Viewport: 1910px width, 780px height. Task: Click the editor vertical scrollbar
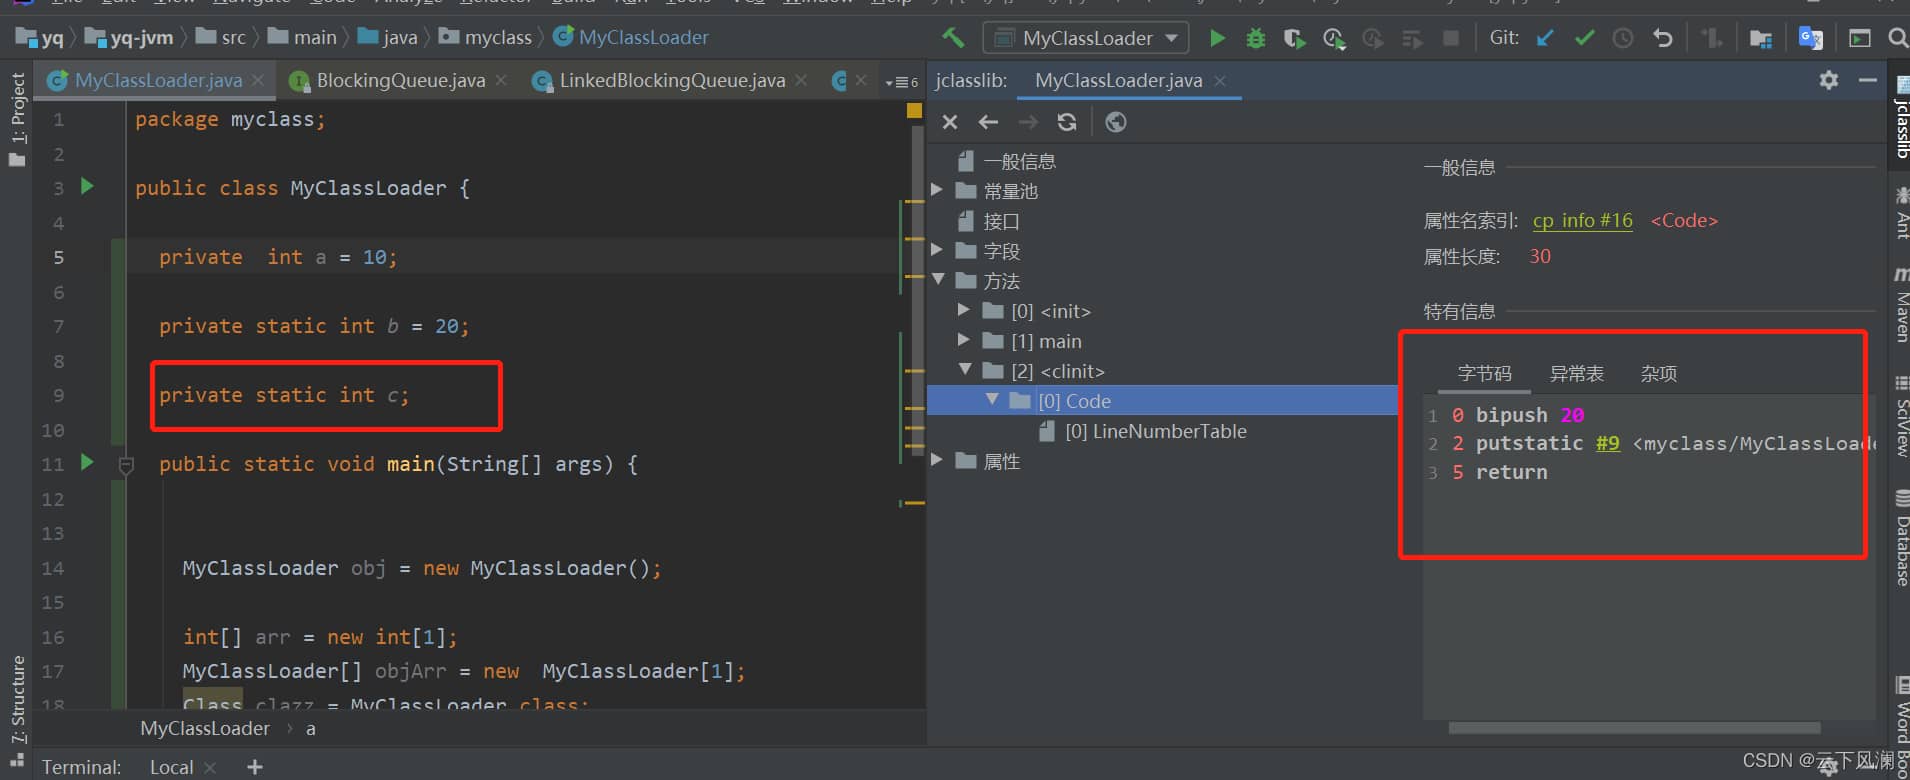pyautogui.click(x=917, y=290)
